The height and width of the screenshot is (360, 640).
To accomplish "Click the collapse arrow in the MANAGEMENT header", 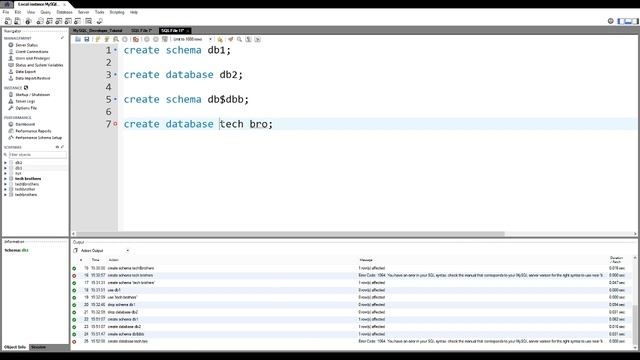I will 62,38.
